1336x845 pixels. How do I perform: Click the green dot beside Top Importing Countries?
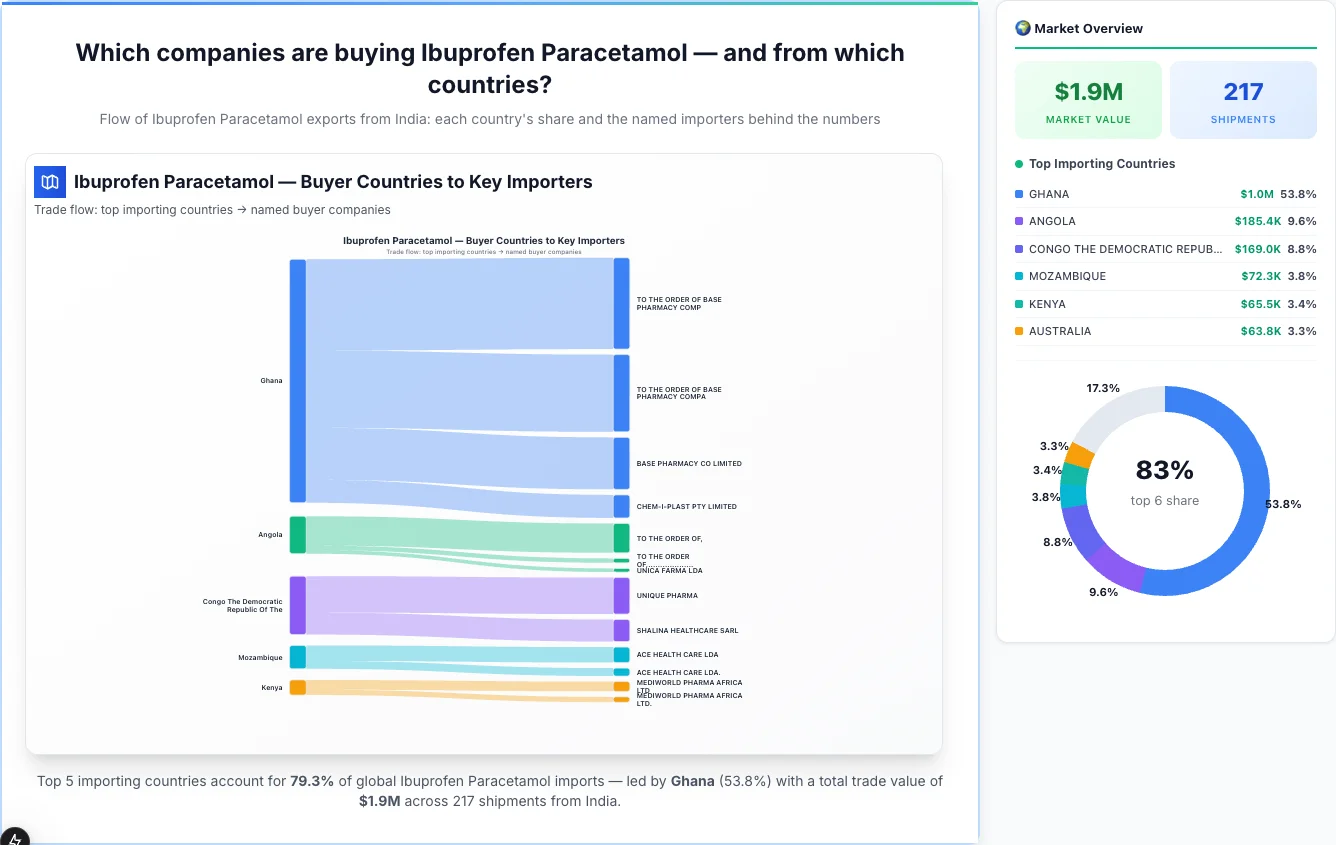click(1019, 164)
